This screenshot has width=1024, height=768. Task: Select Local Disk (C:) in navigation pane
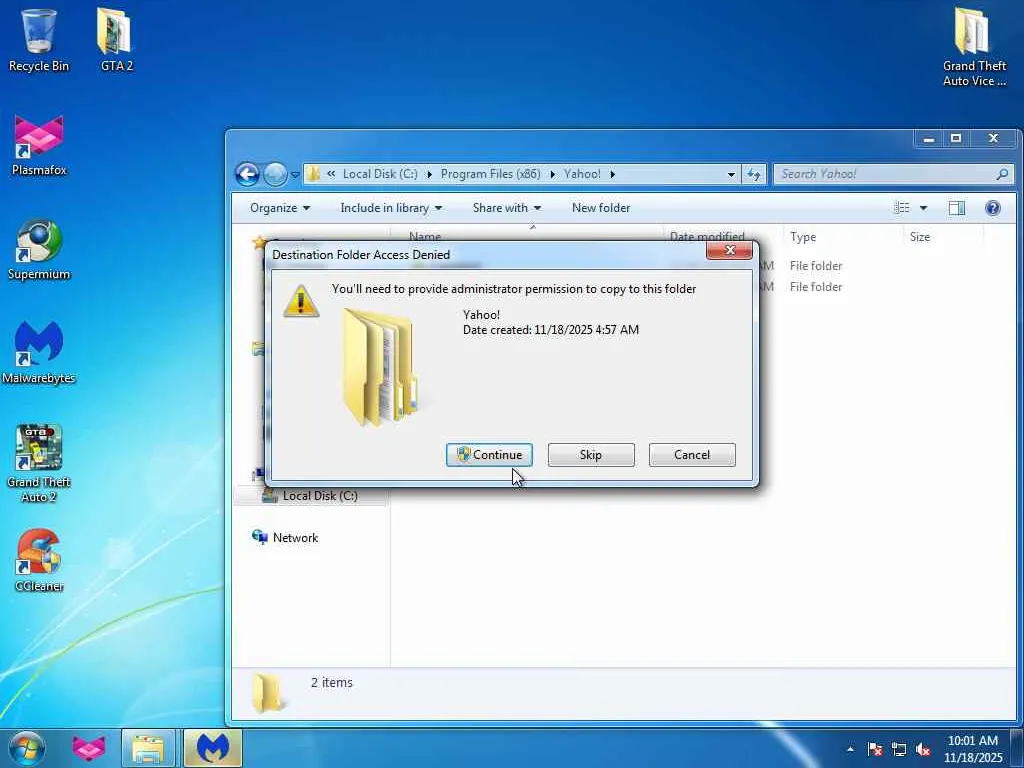tap(310, 496)
